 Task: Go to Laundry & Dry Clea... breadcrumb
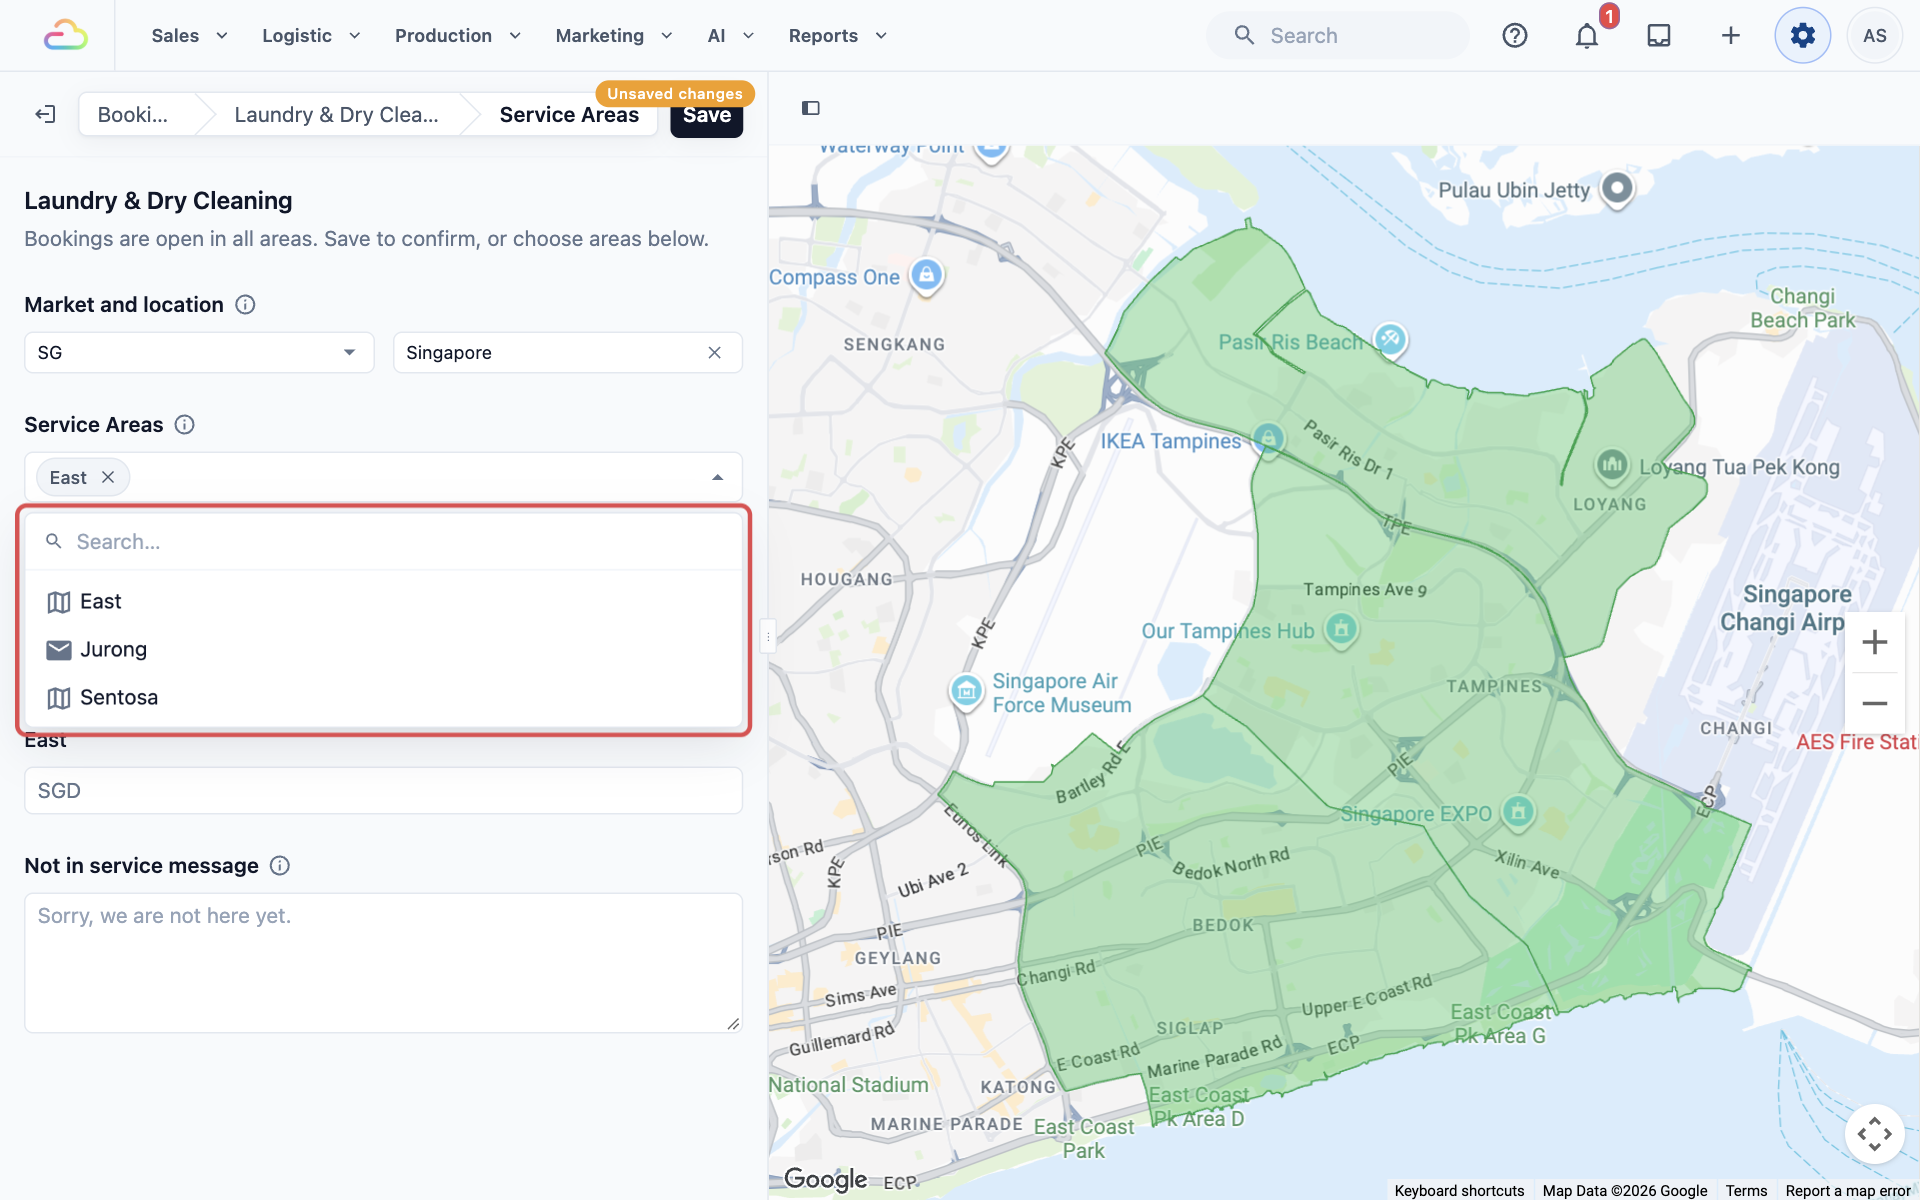coord(336,115)
